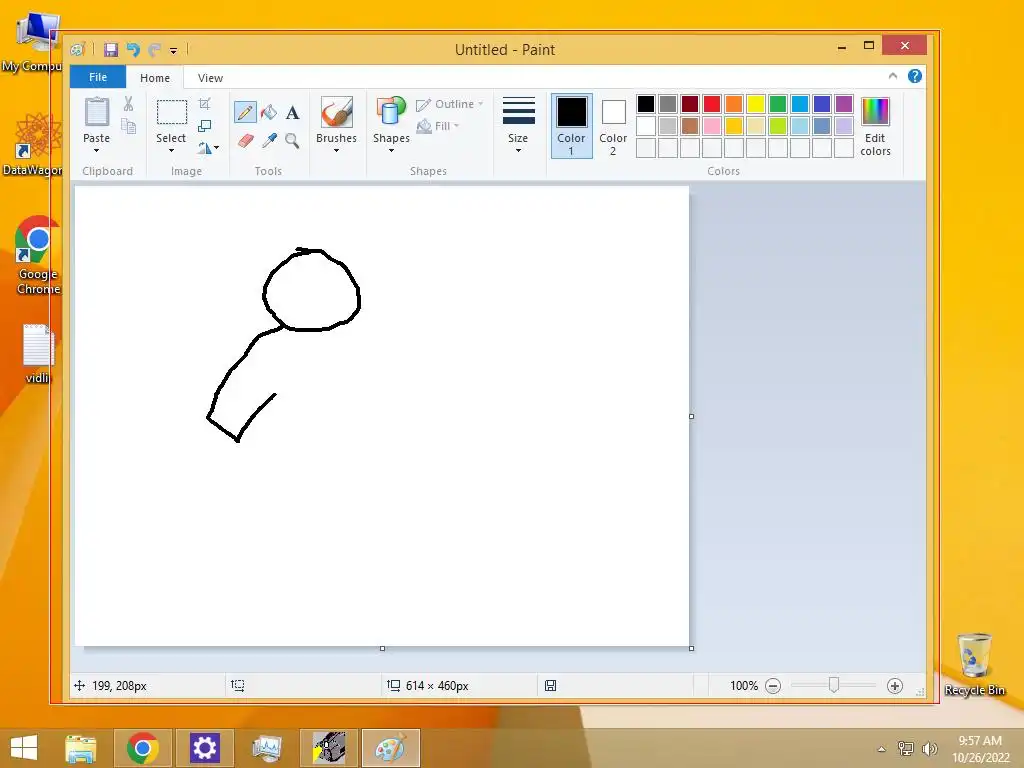Open the Outline dropdown
Screen dimensions: 1024x768
pos(450,104)
